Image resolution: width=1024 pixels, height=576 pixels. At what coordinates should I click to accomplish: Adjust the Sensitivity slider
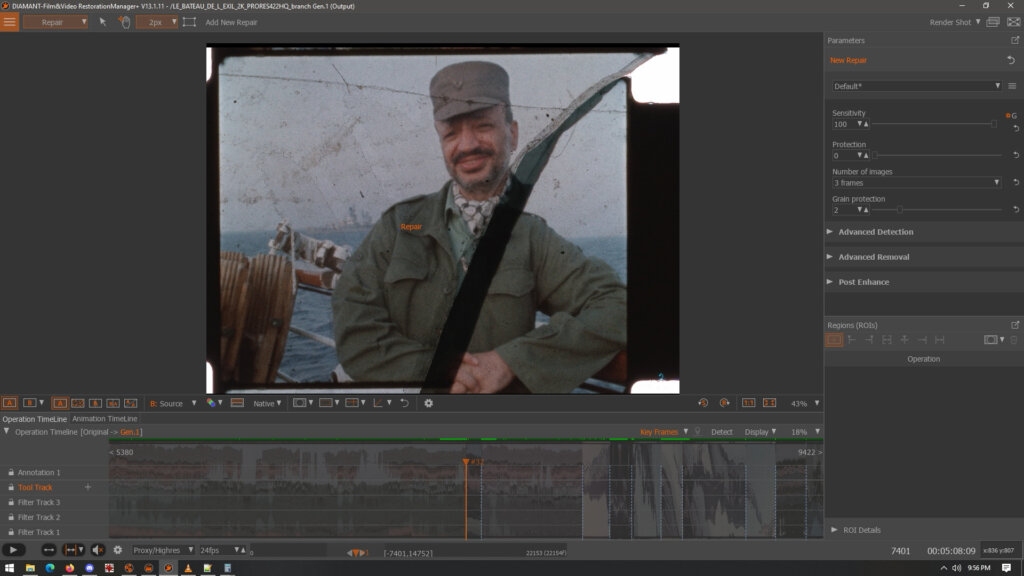[935, 124]
